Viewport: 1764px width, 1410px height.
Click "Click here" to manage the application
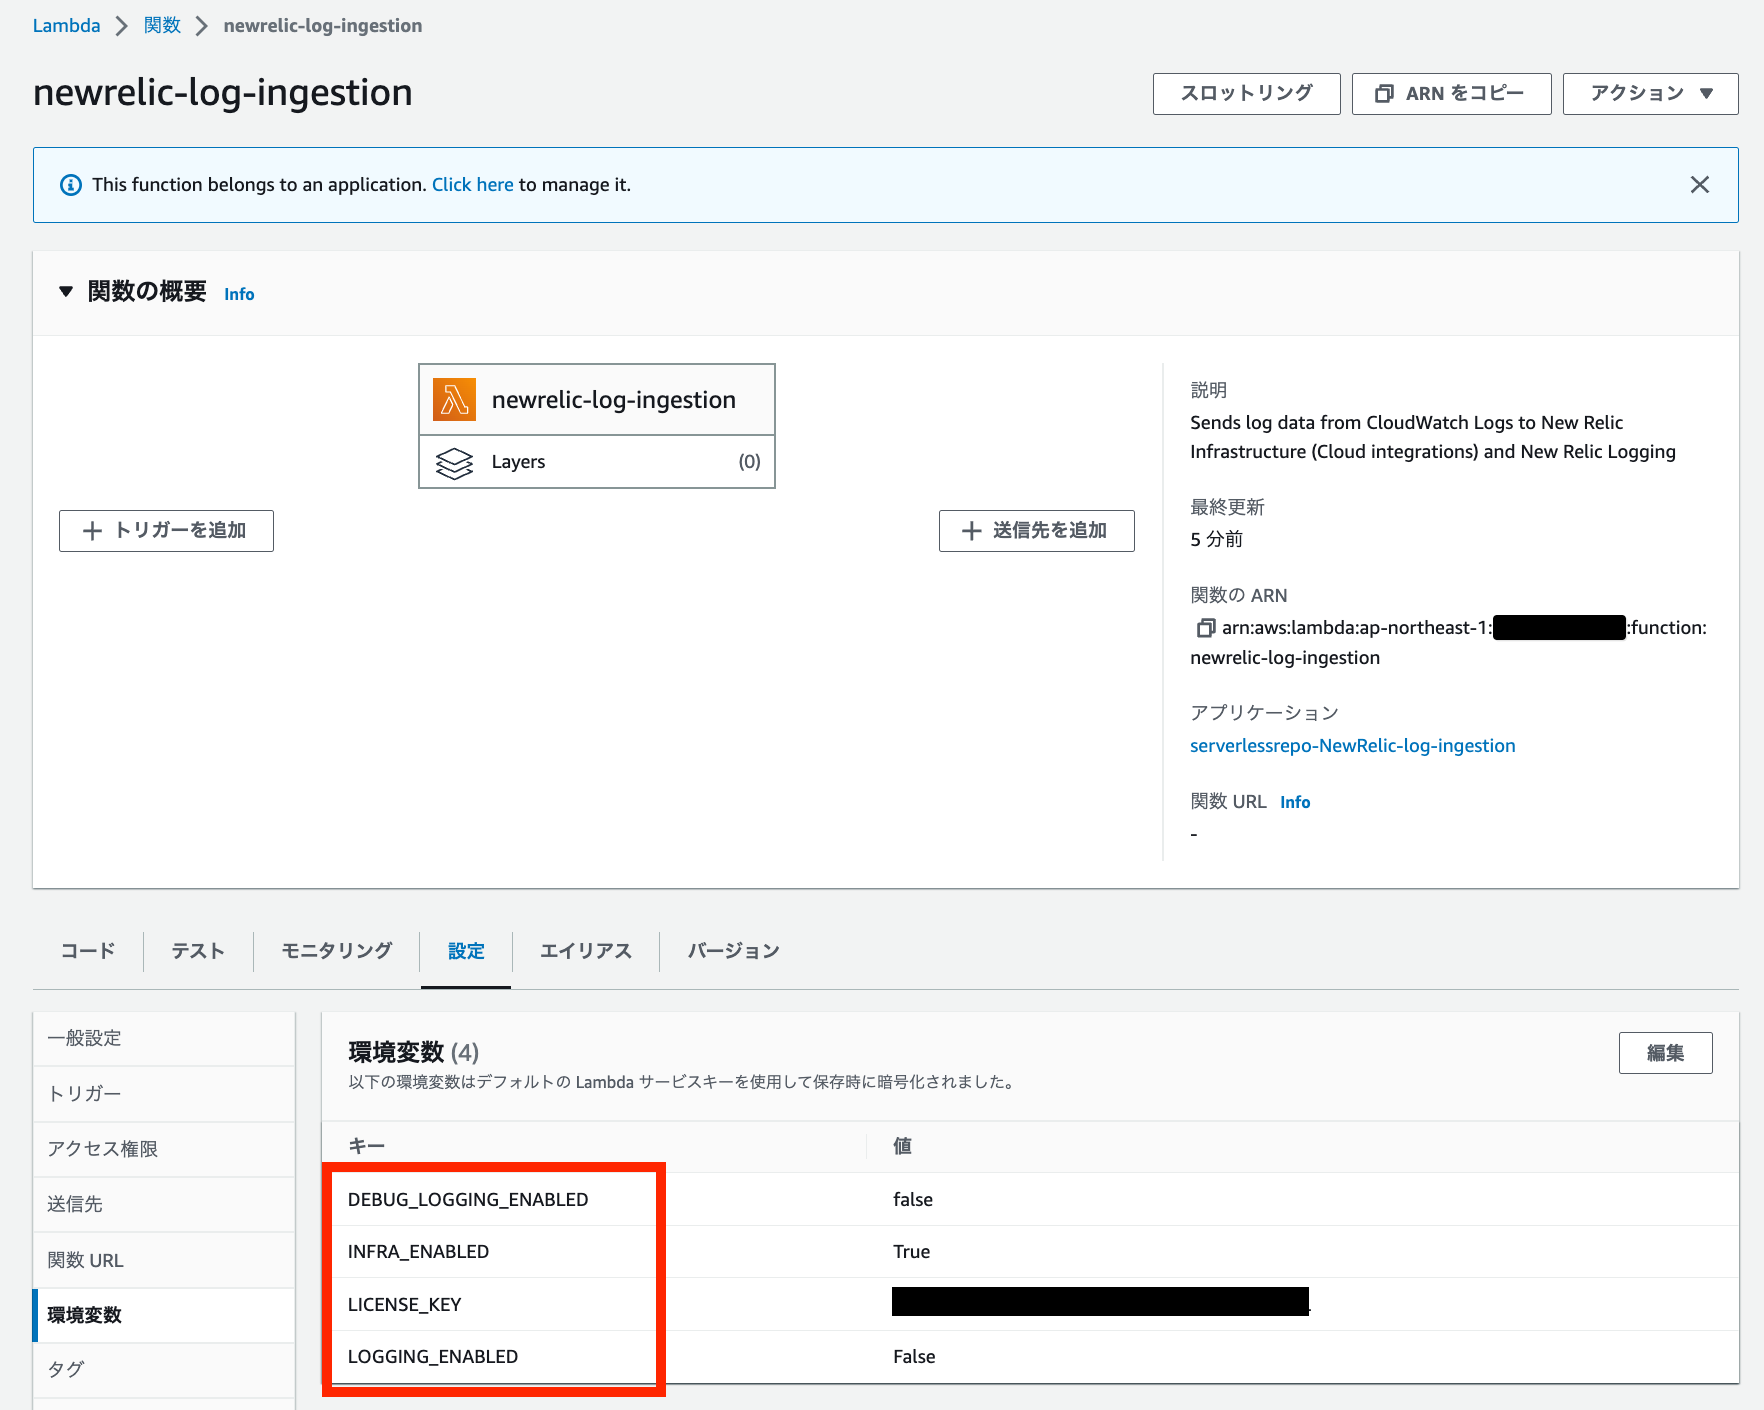click(472, 184)
